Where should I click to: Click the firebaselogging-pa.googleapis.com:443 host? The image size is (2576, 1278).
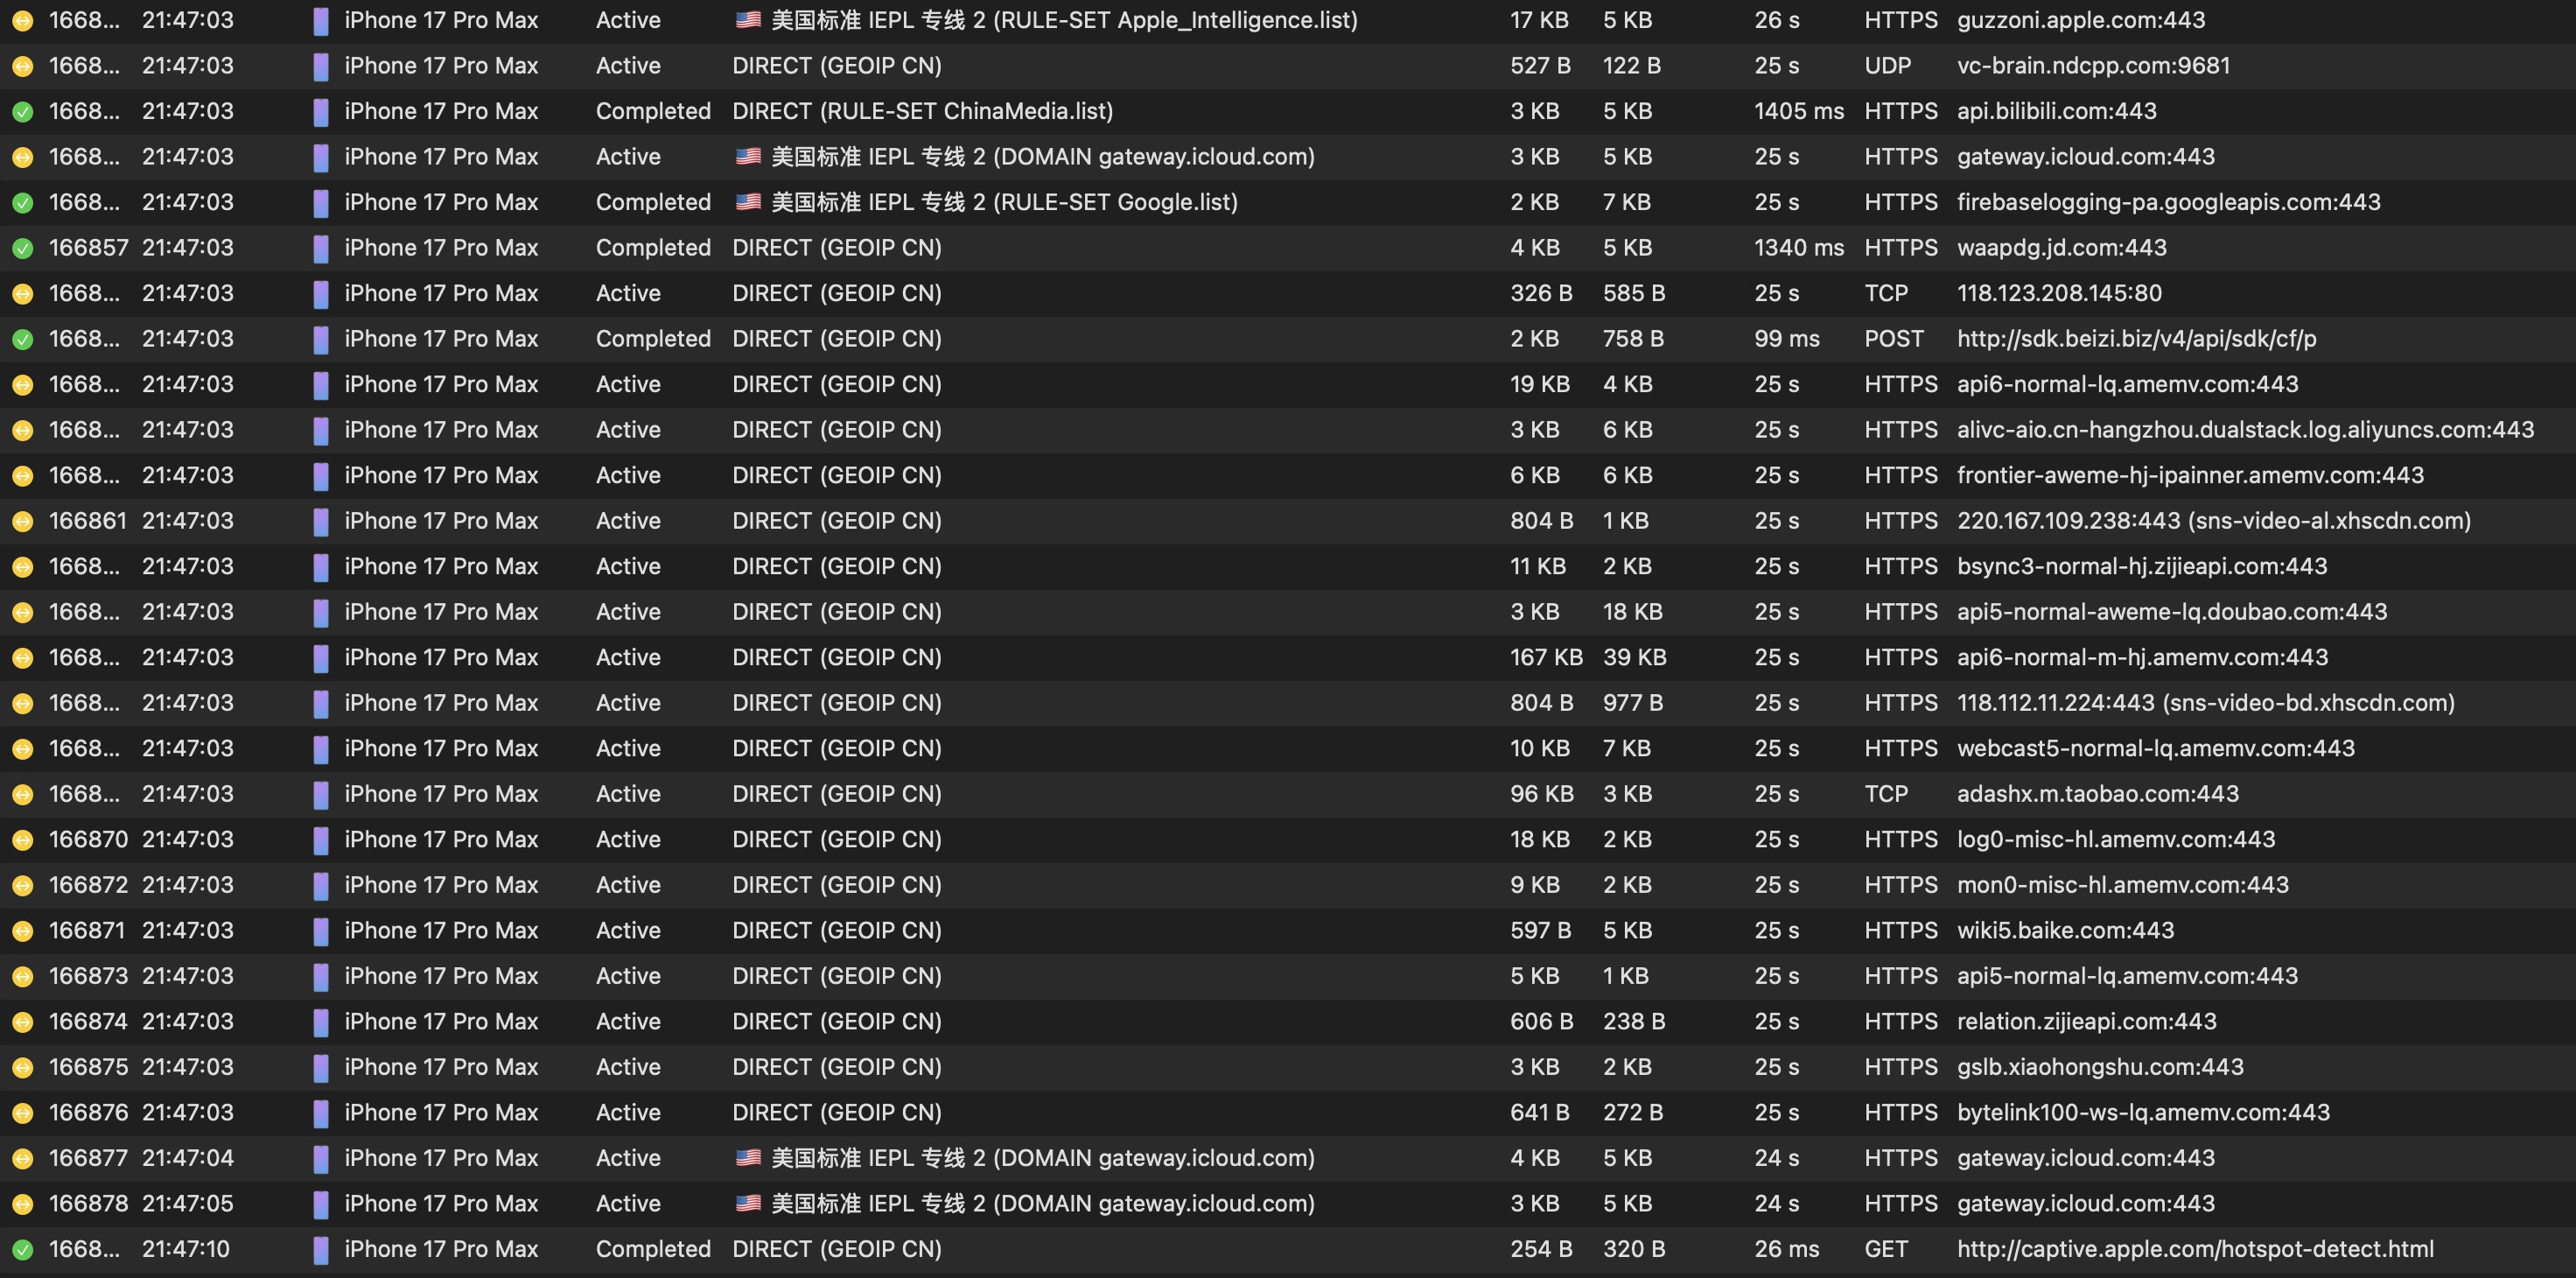2168,202
